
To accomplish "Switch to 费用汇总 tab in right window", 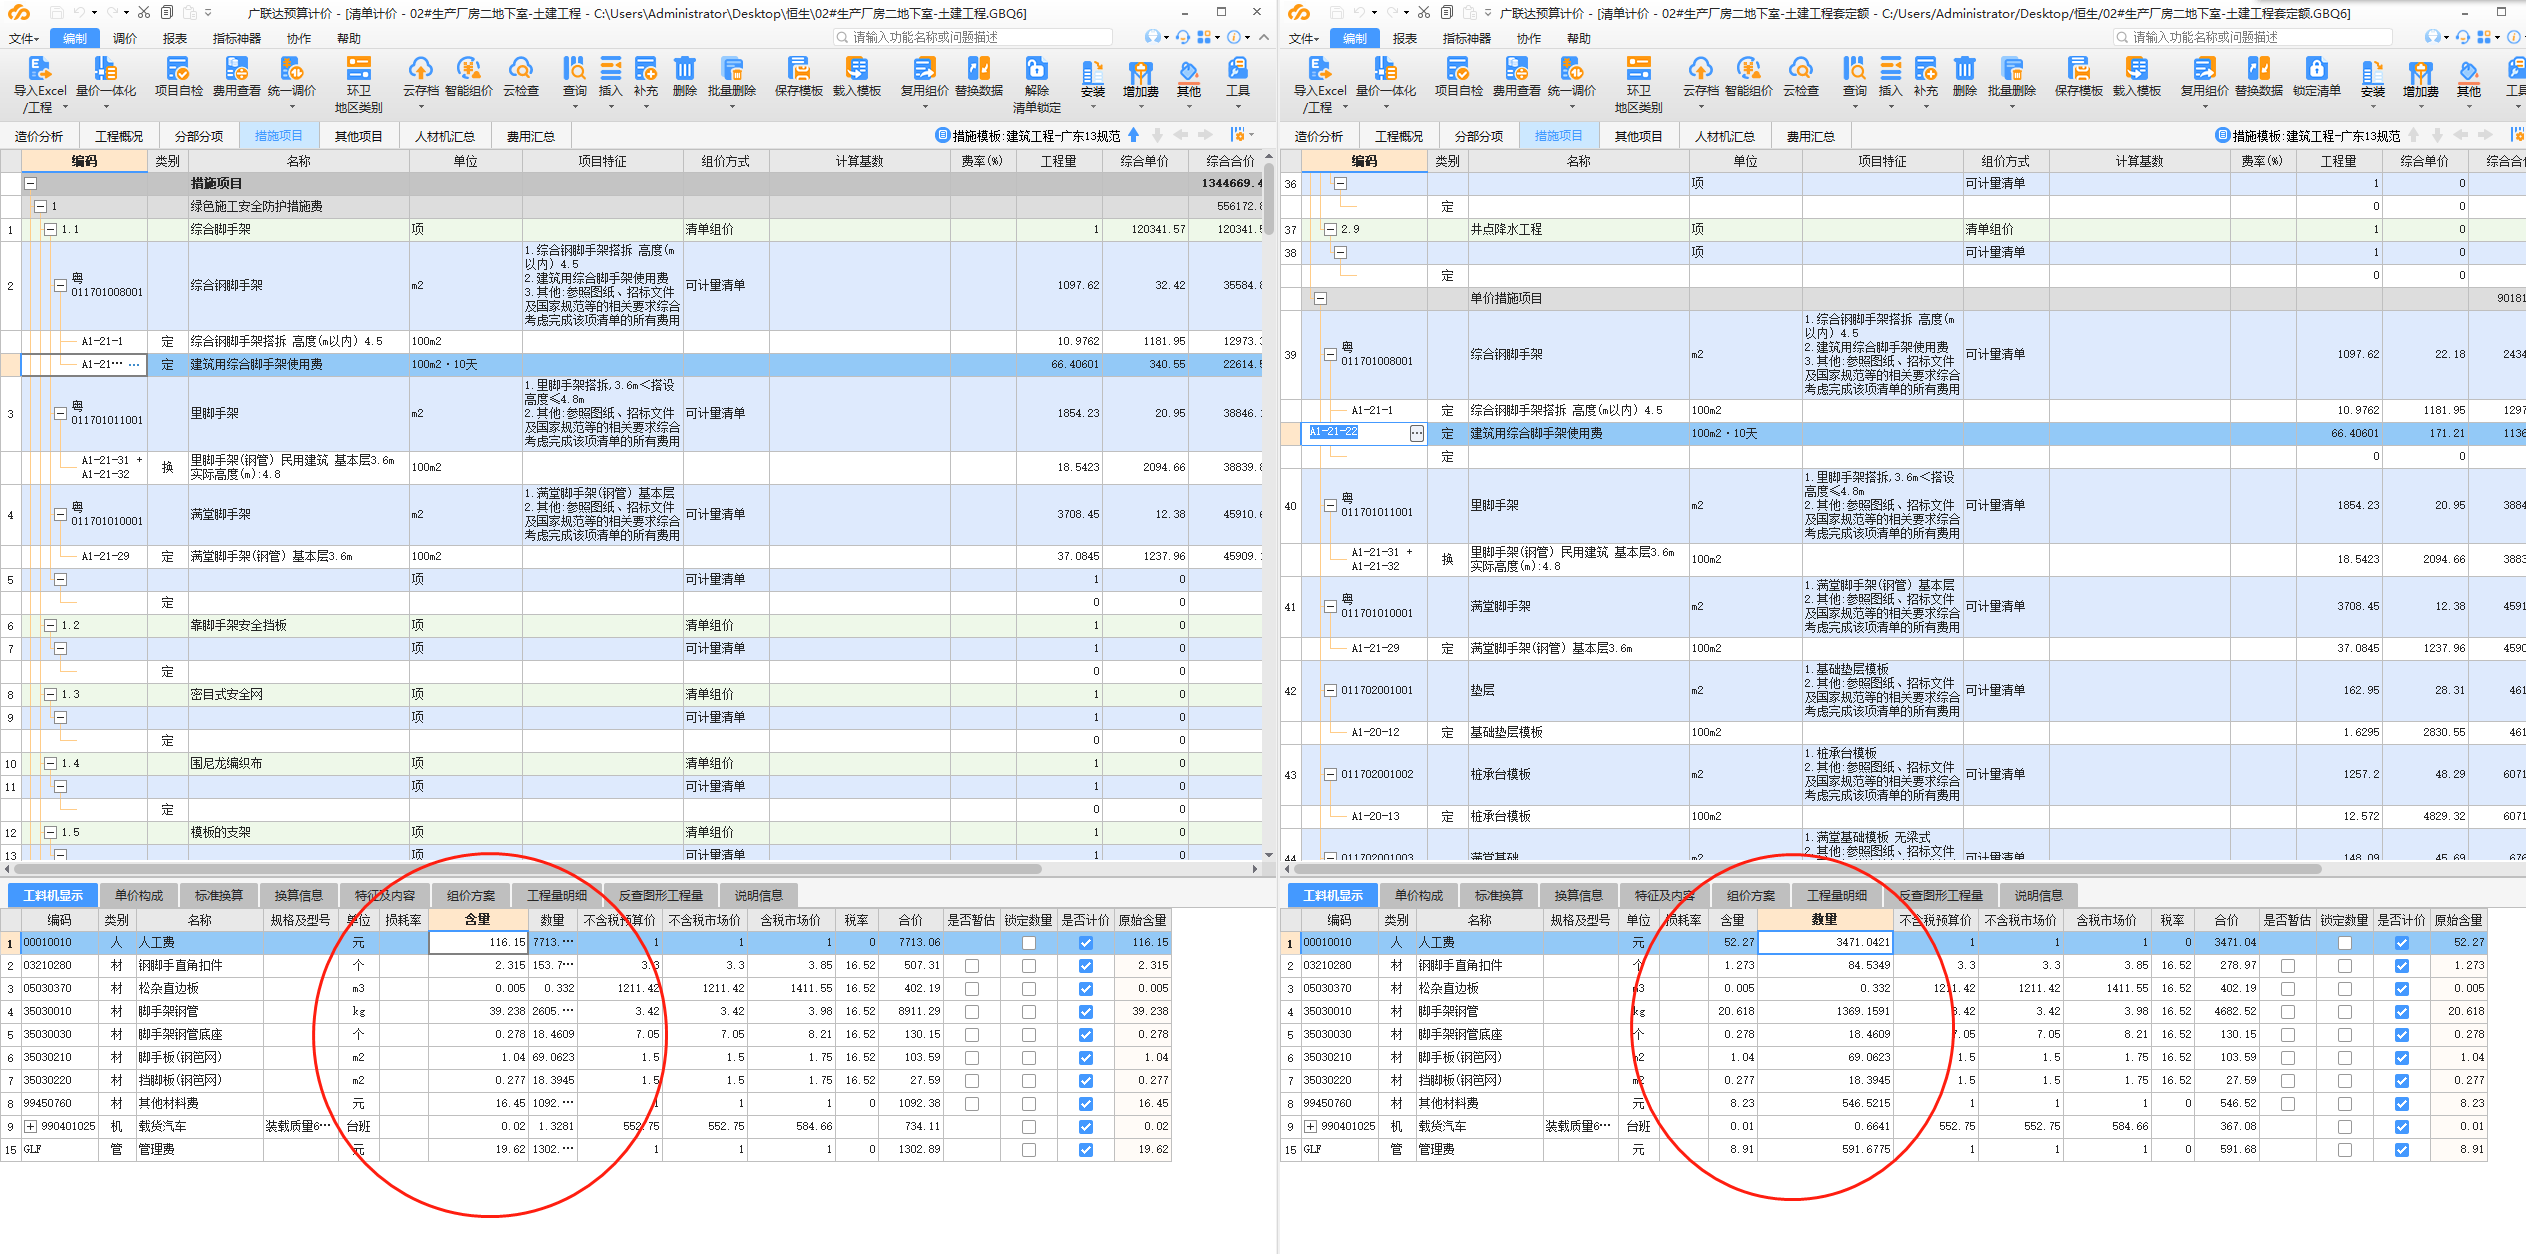I will click(1811, 136).
